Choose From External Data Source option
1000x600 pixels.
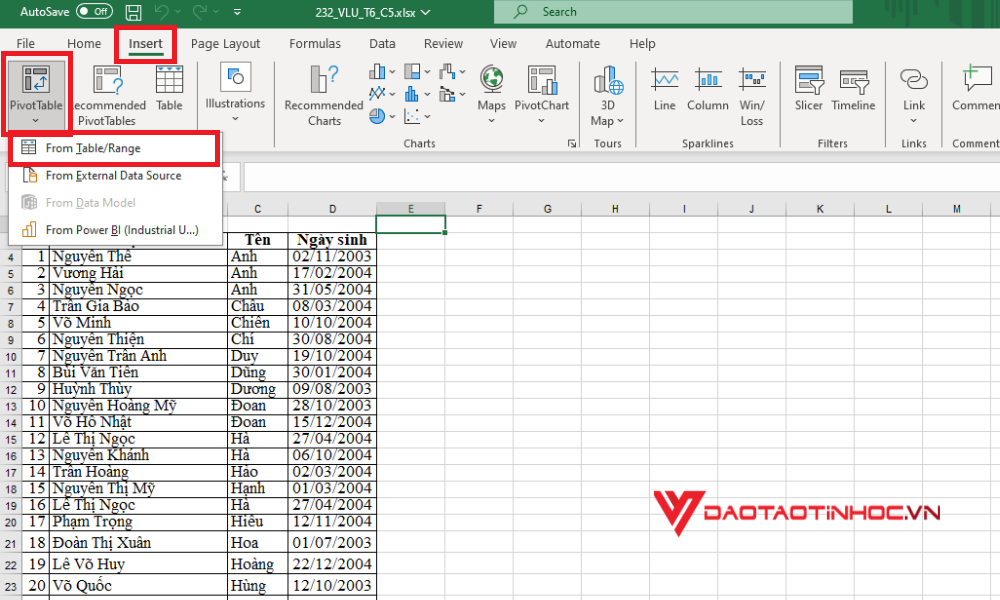(x=115, y=175)
